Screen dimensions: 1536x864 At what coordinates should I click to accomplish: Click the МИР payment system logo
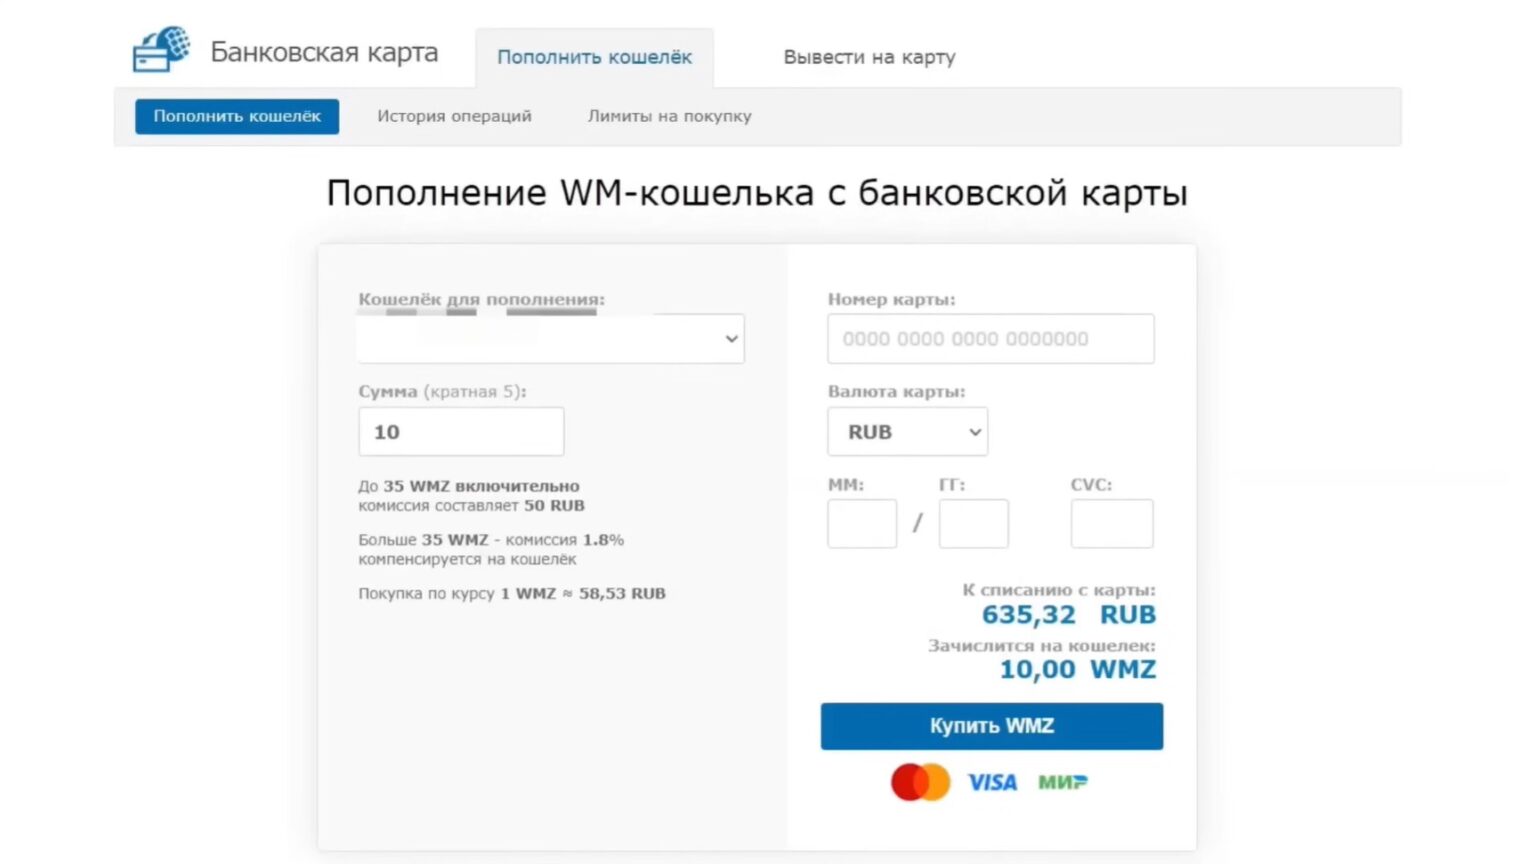1062,782
